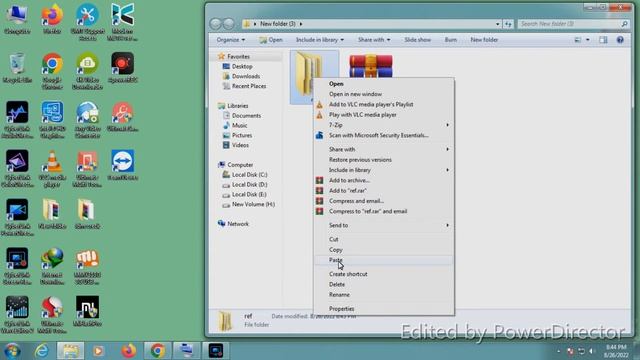The width and height of the screenshot is (640, 360).
Task: Click the search magnifier icon
Action: tap(624, 24)
